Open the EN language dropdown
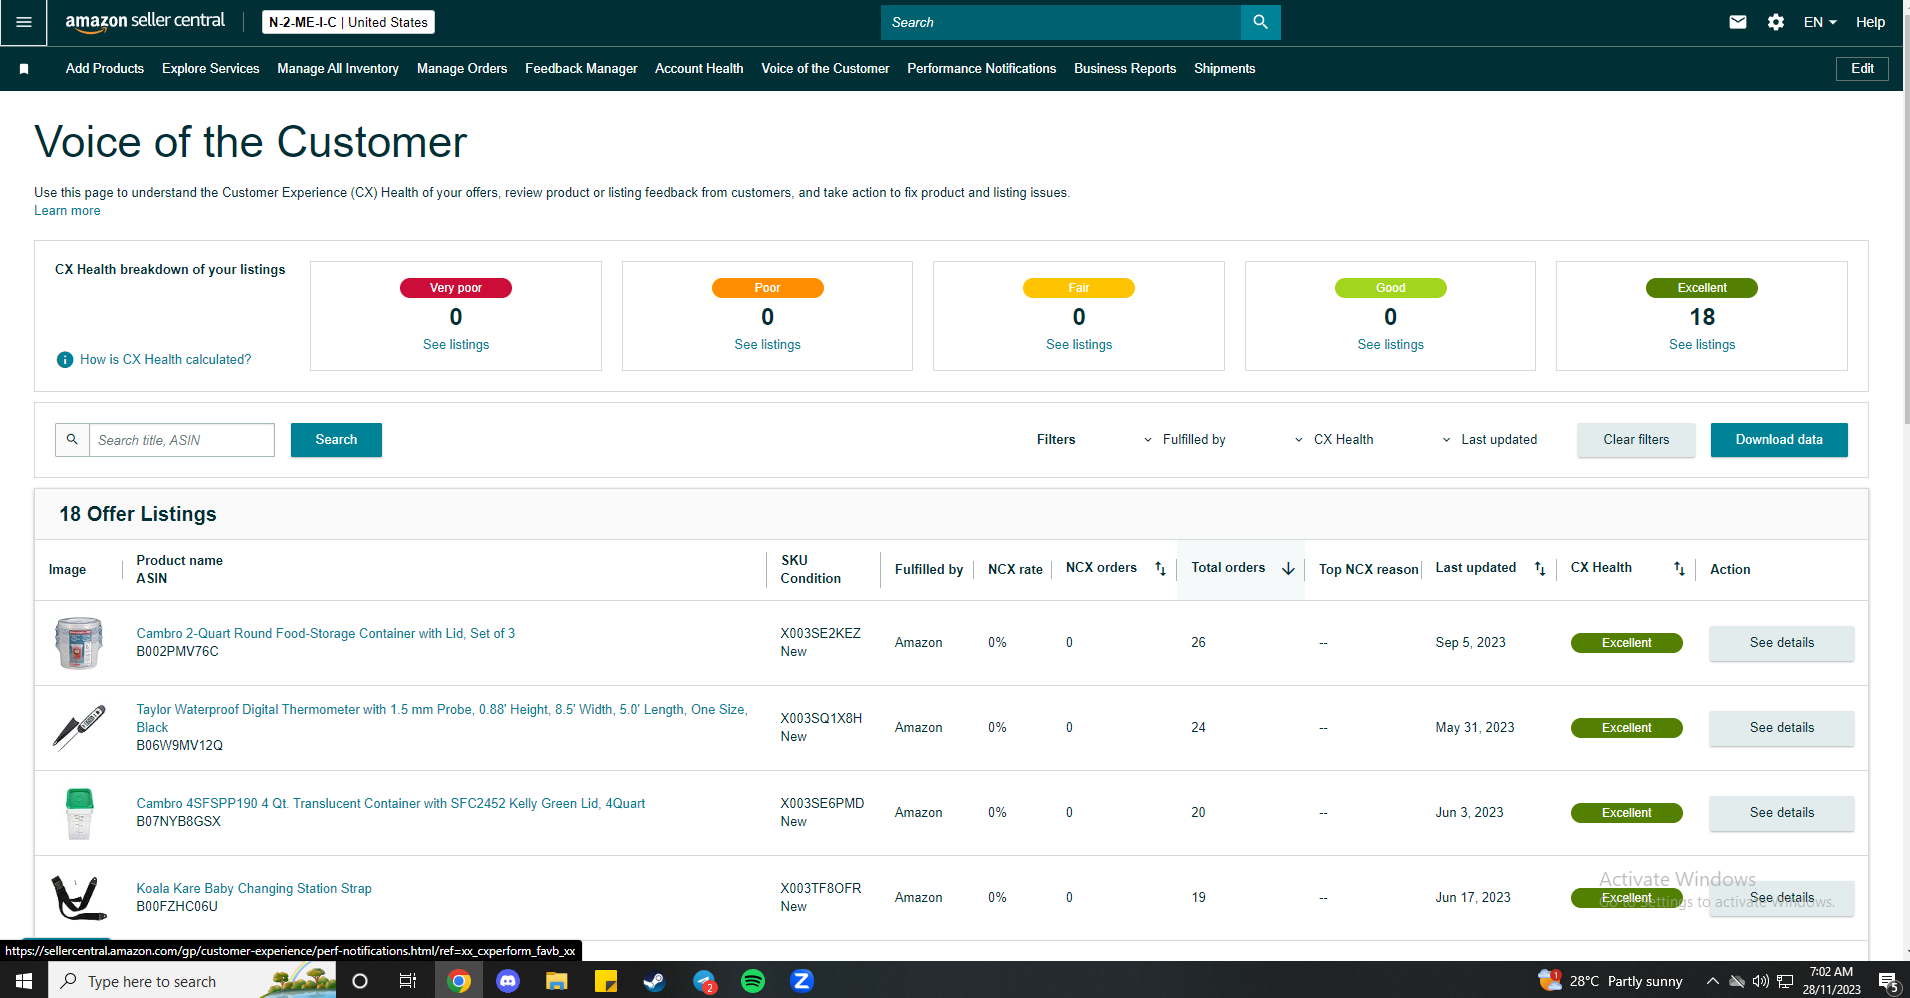Screen dimensions: 1910x998 pos(1820,22)
